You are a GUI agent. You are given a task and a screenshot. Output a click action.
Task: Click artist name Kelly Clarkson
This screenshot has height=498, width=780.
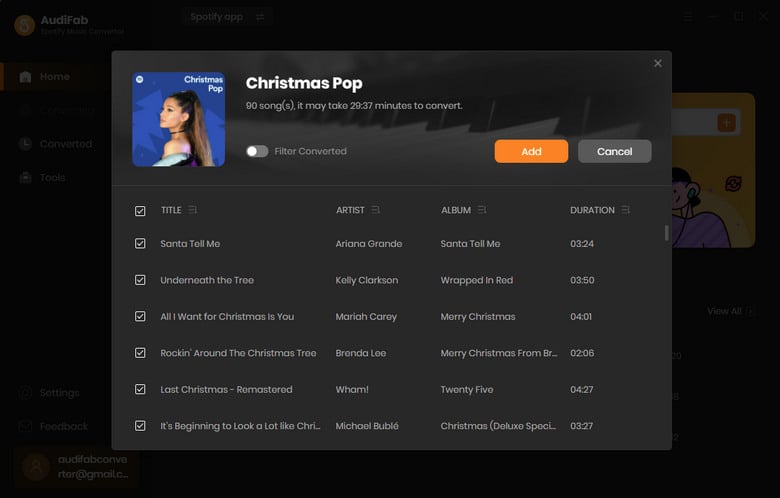pos(367,280)
